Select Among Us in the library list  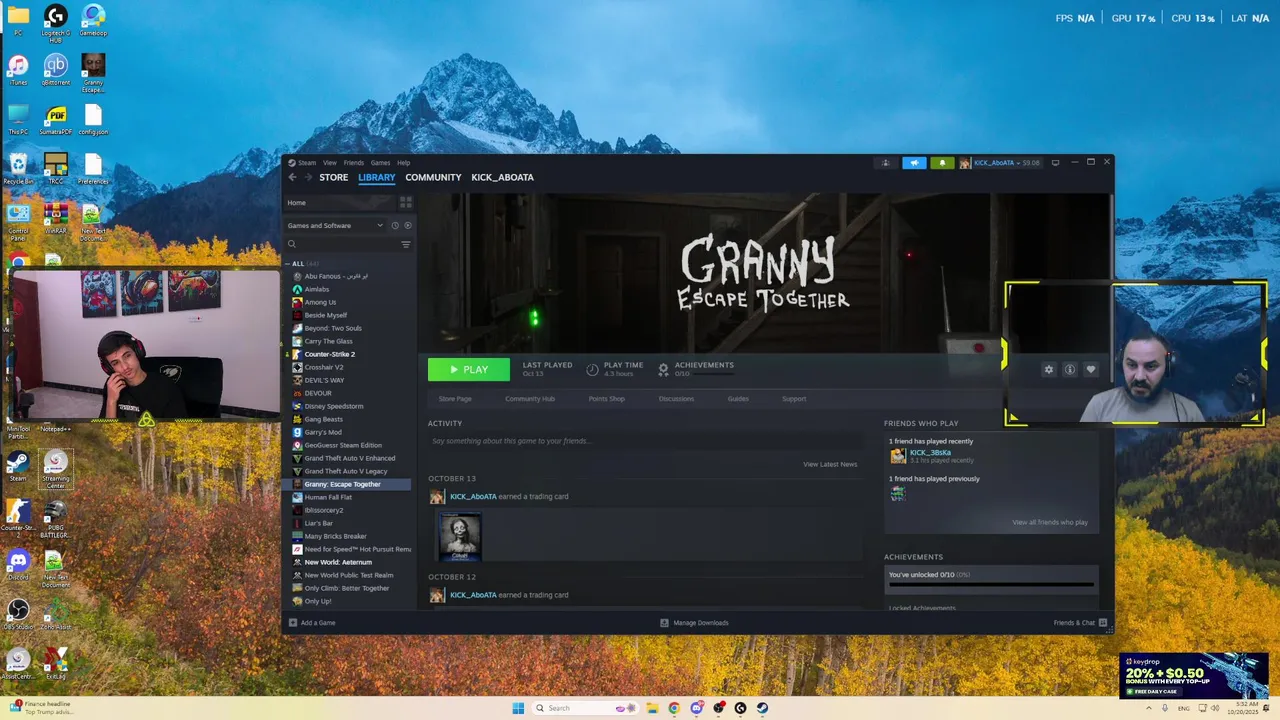pos(320,302)
